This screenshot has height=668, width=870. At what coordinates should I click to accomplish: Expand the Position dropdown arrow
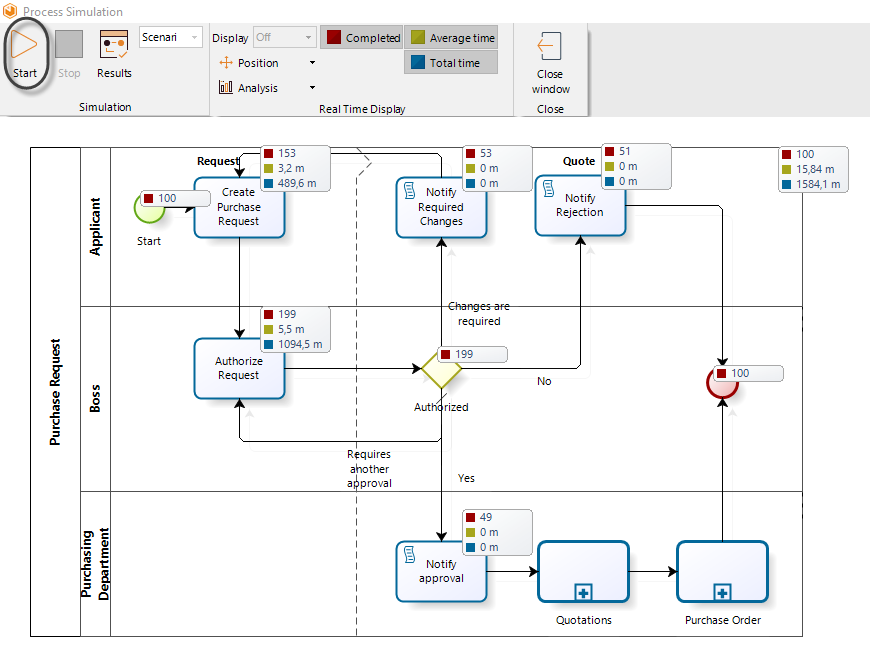tap(312, 63)
